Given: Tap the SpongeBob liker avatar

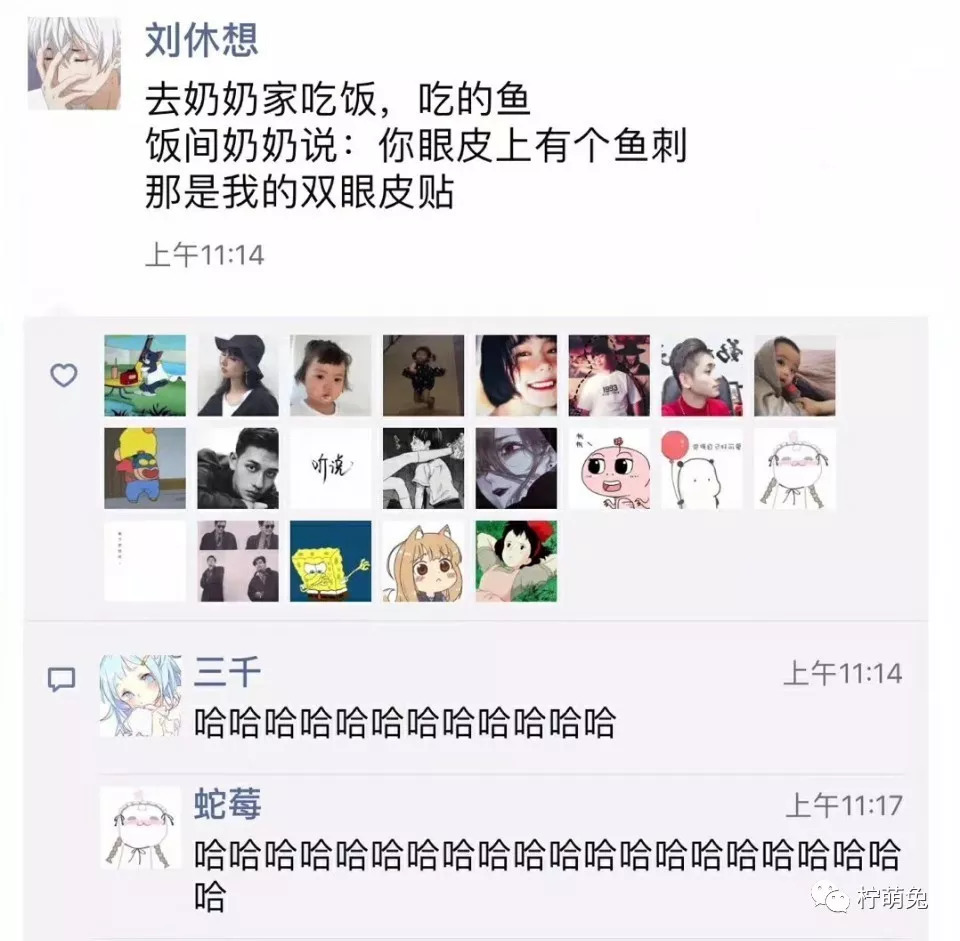Looking at the screenshot, I should [x=331, y=561].
